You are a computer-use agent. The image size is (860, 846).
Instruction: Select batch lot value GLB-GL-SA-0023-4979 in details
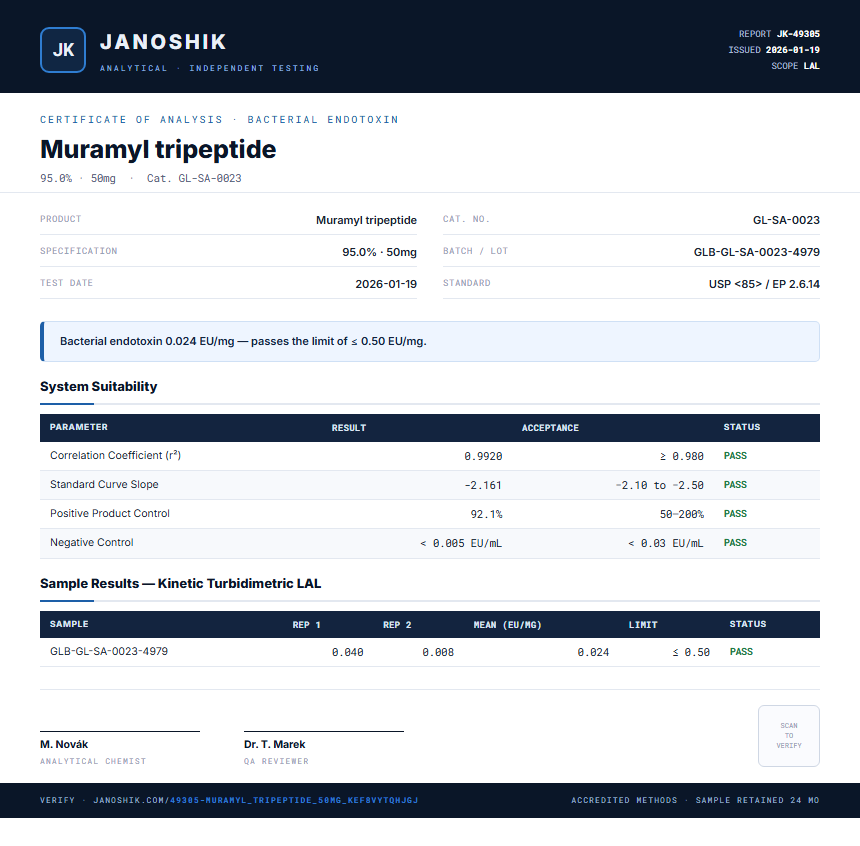coord(757,252)
